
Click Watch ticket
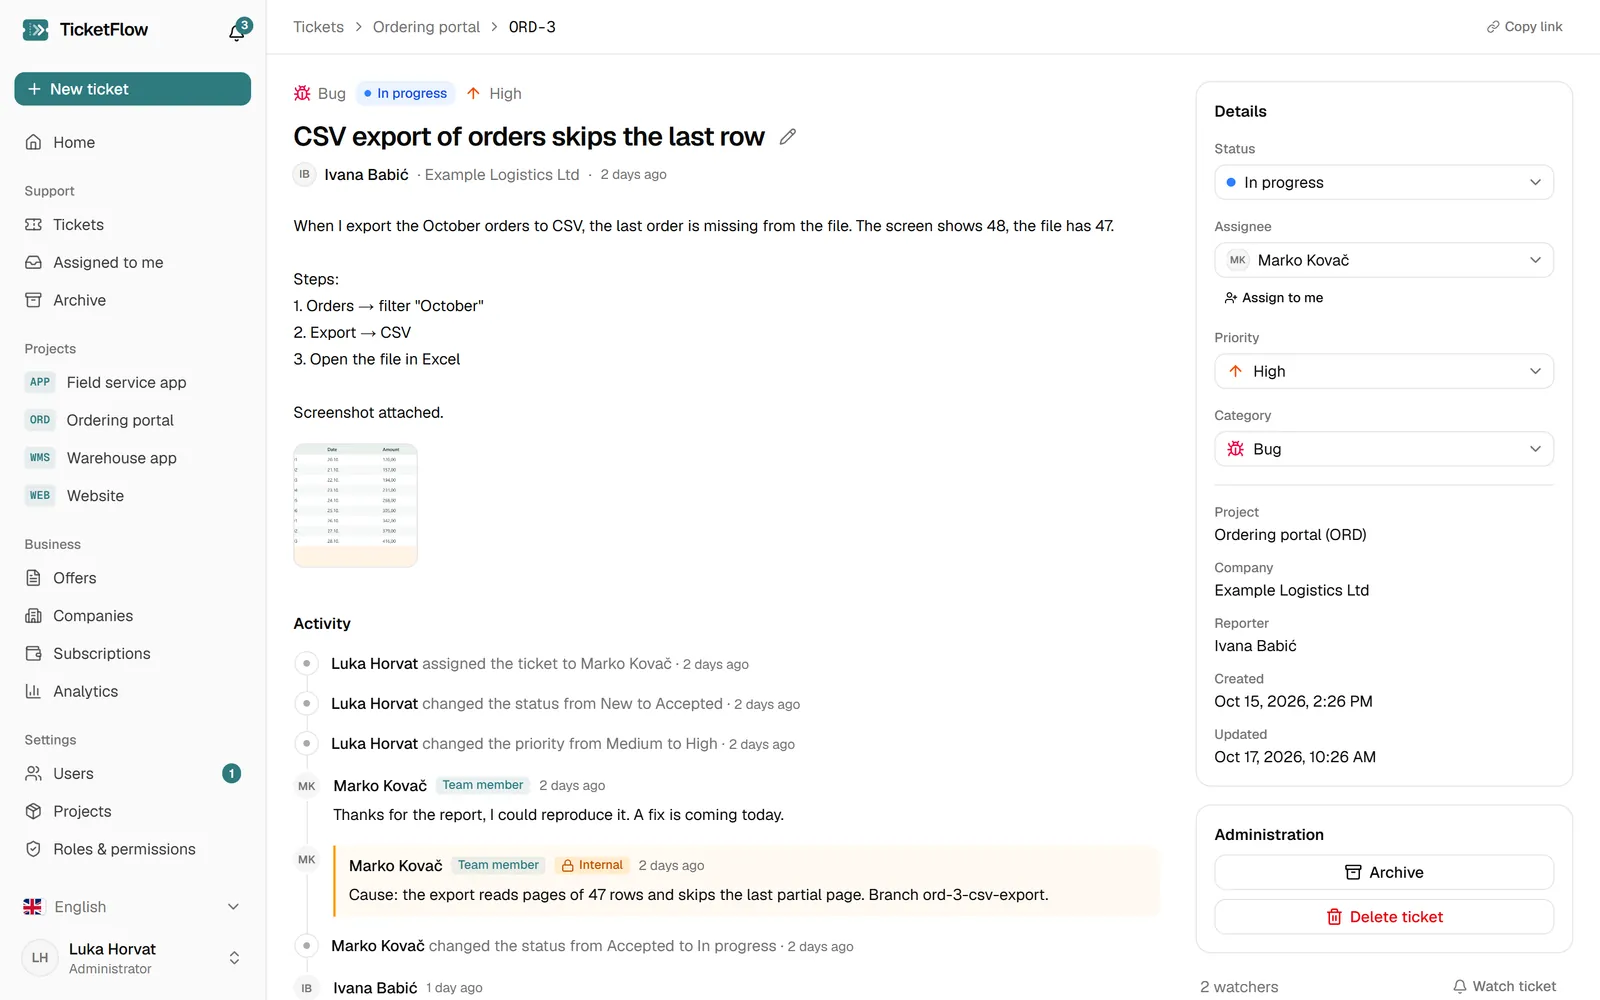click(1504, 987)
